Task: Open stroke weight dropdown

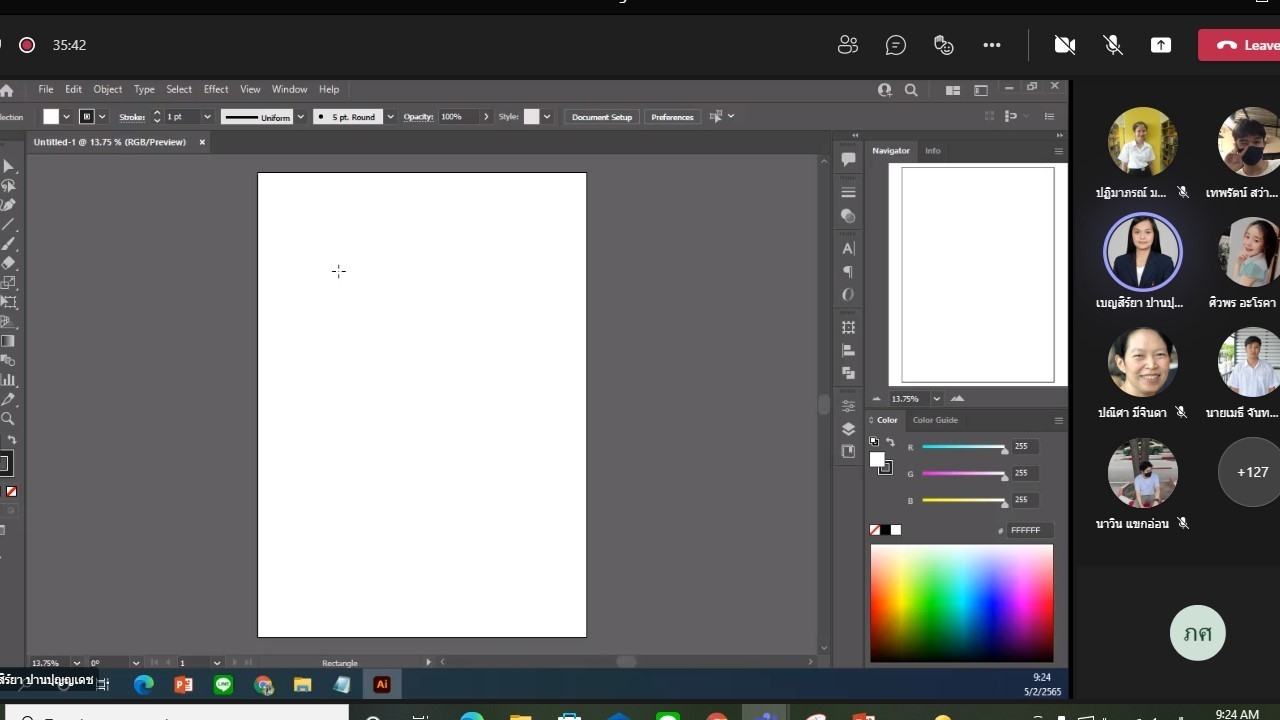Action: click(x=207, y=117)
